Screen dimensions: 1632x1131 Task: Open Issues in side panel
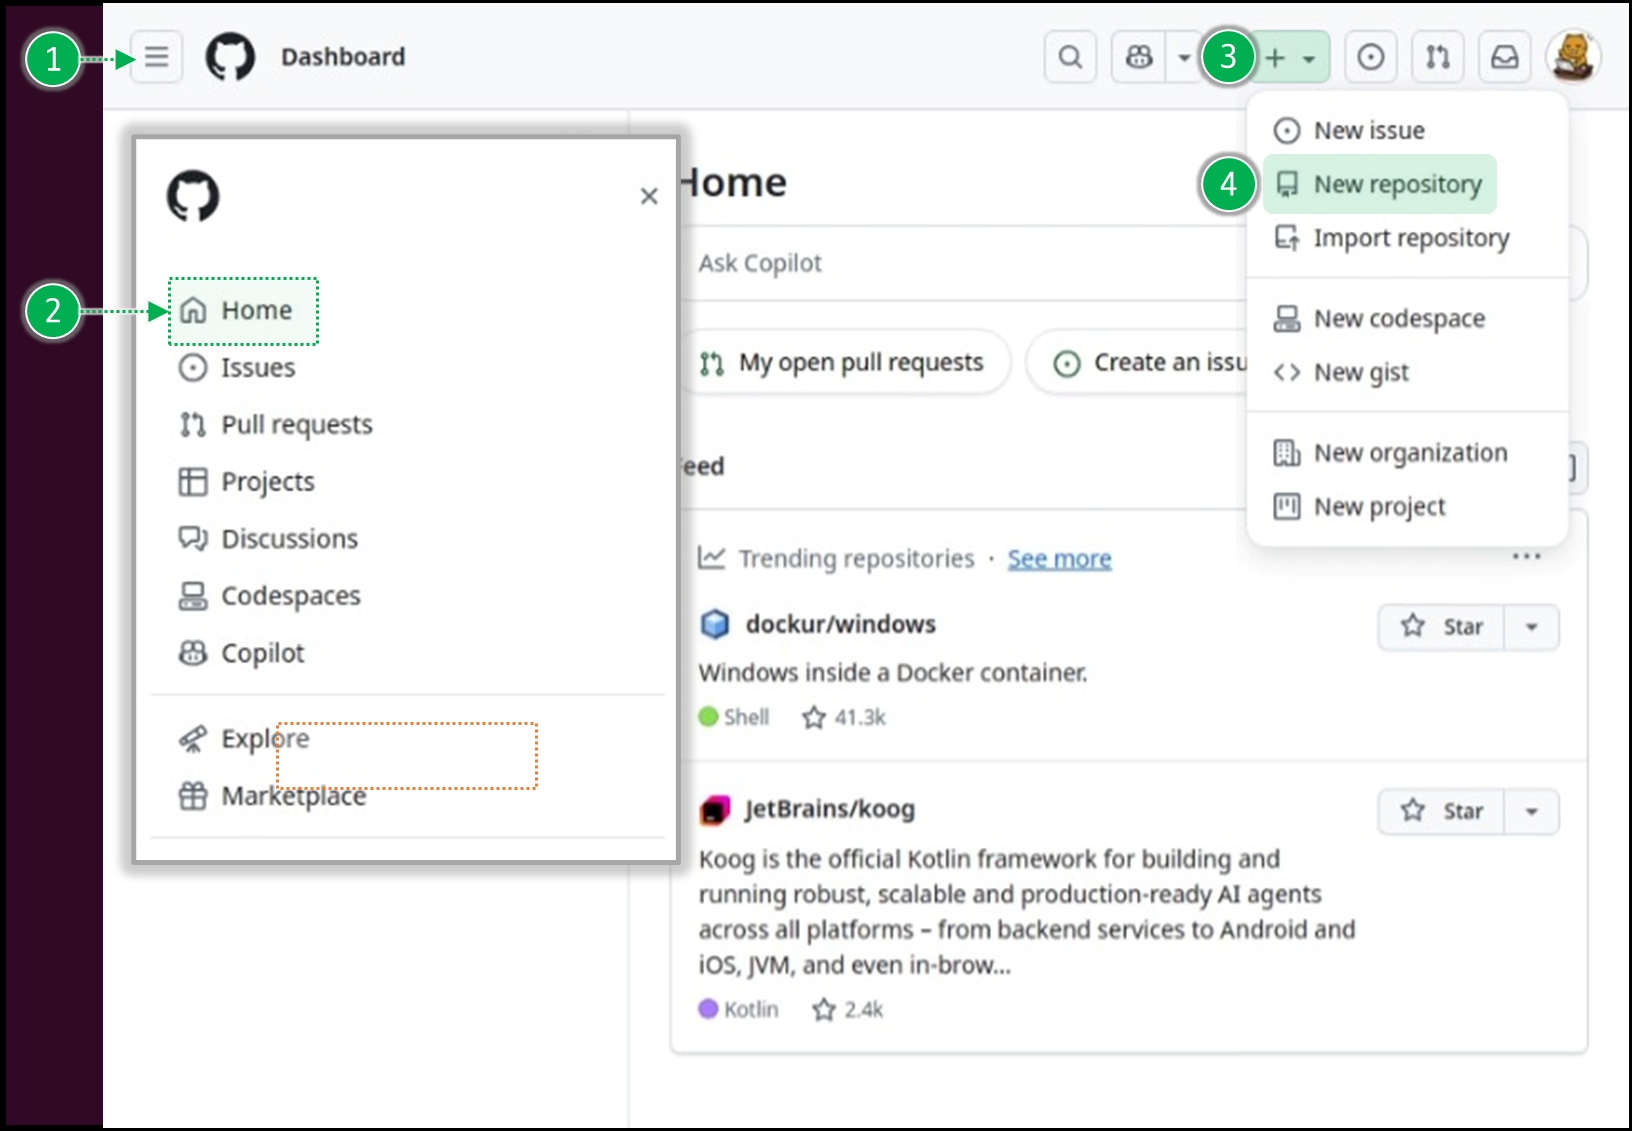pos(237,368)
